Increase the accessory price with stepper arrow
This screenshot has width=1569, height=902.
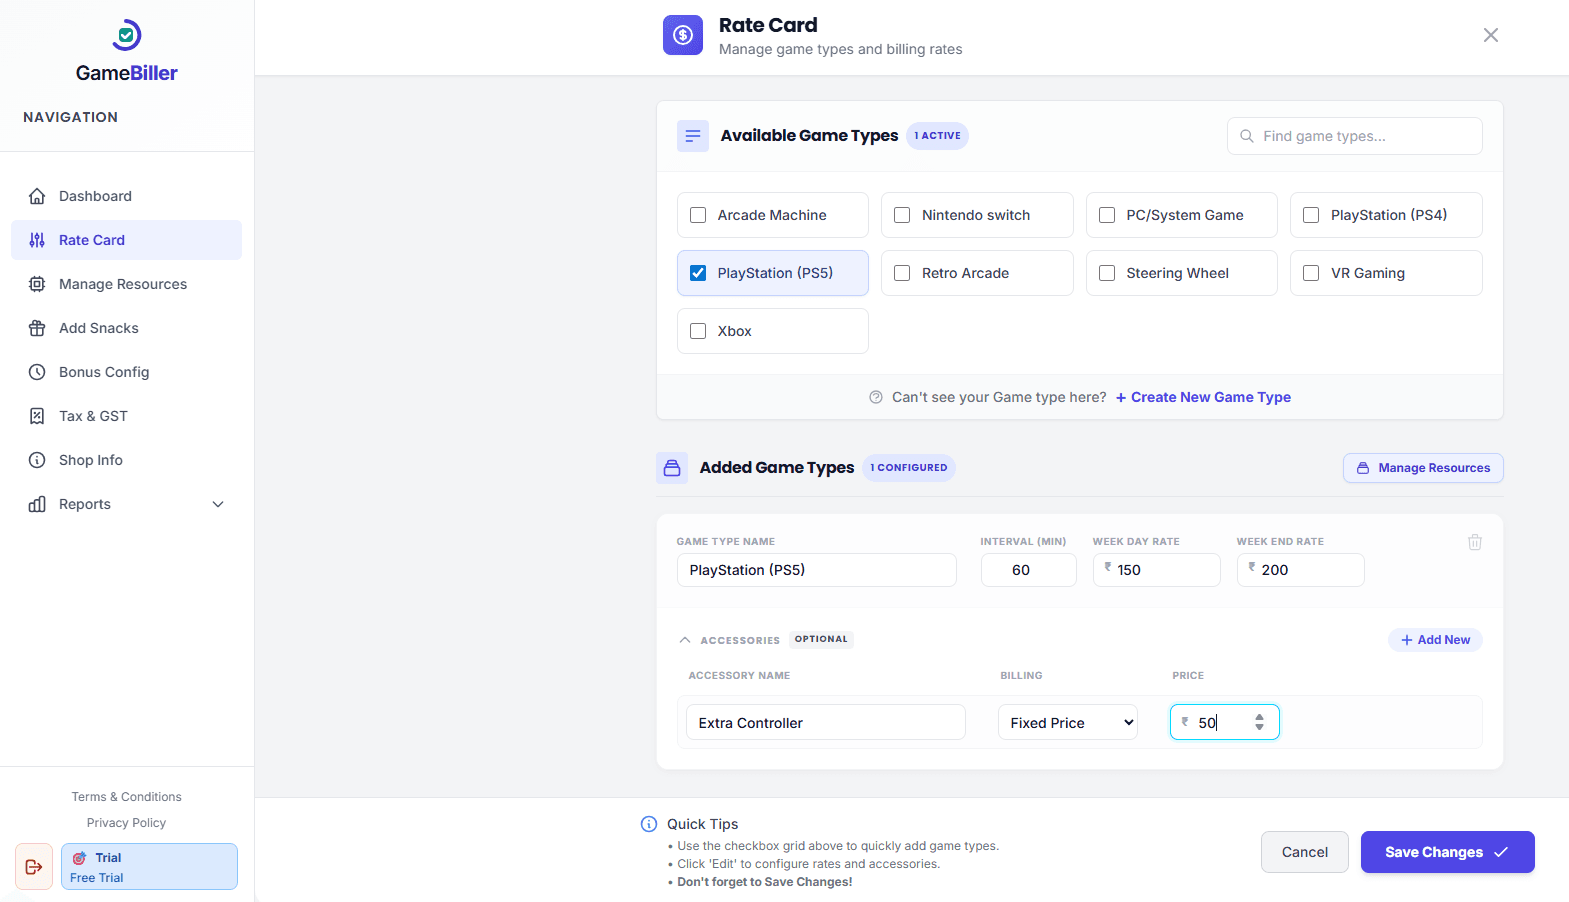pos(1260,716)
